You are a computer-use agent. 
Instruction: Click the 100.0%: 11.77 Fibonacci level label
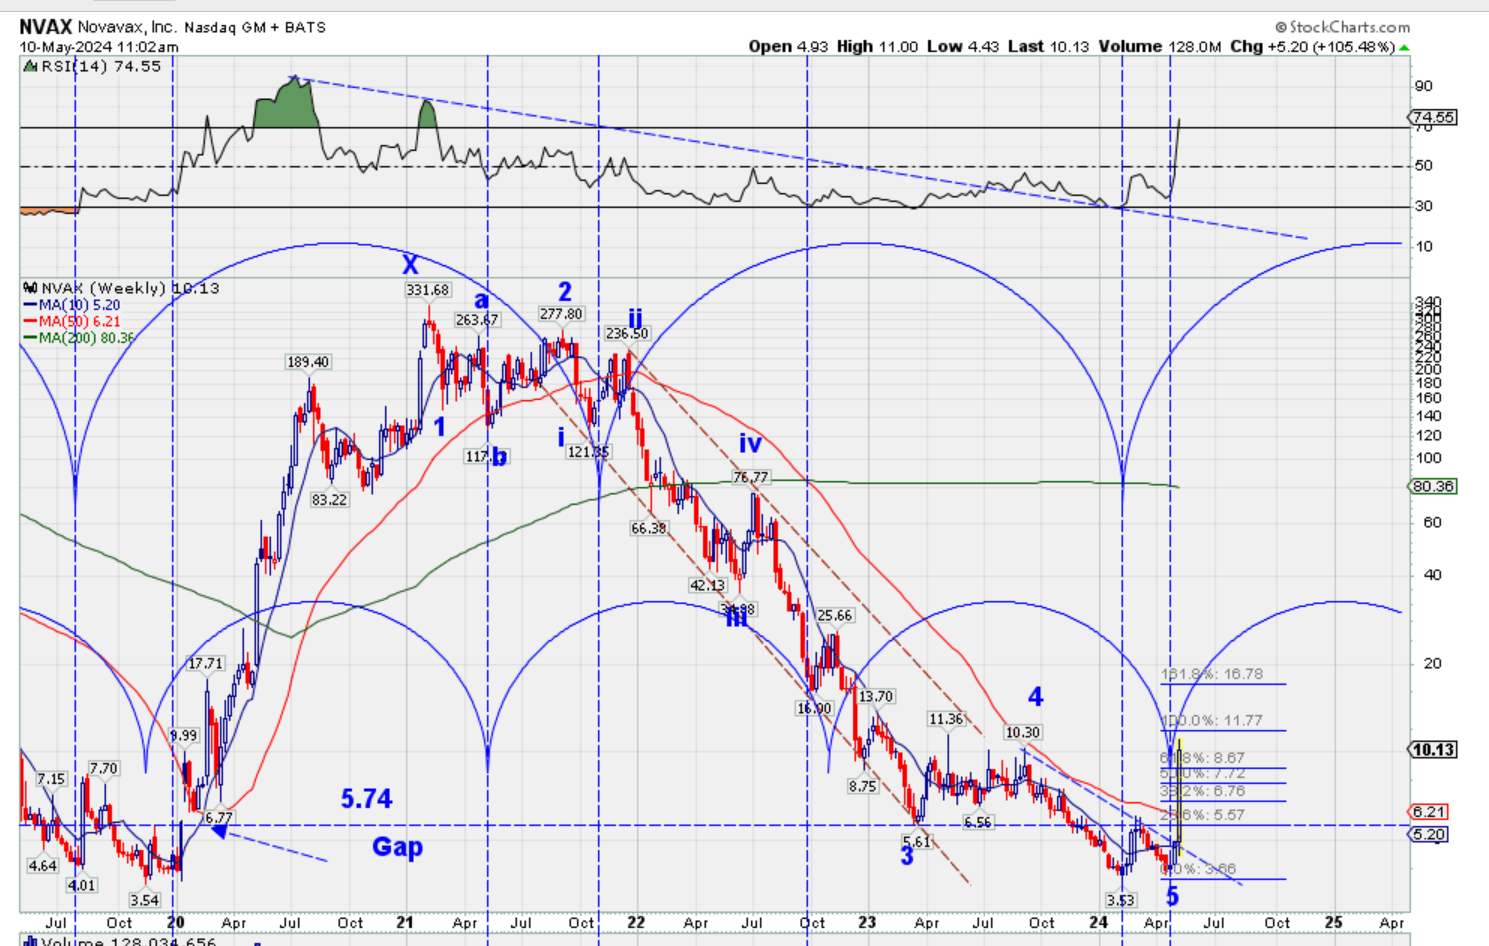pos(1212,720)
